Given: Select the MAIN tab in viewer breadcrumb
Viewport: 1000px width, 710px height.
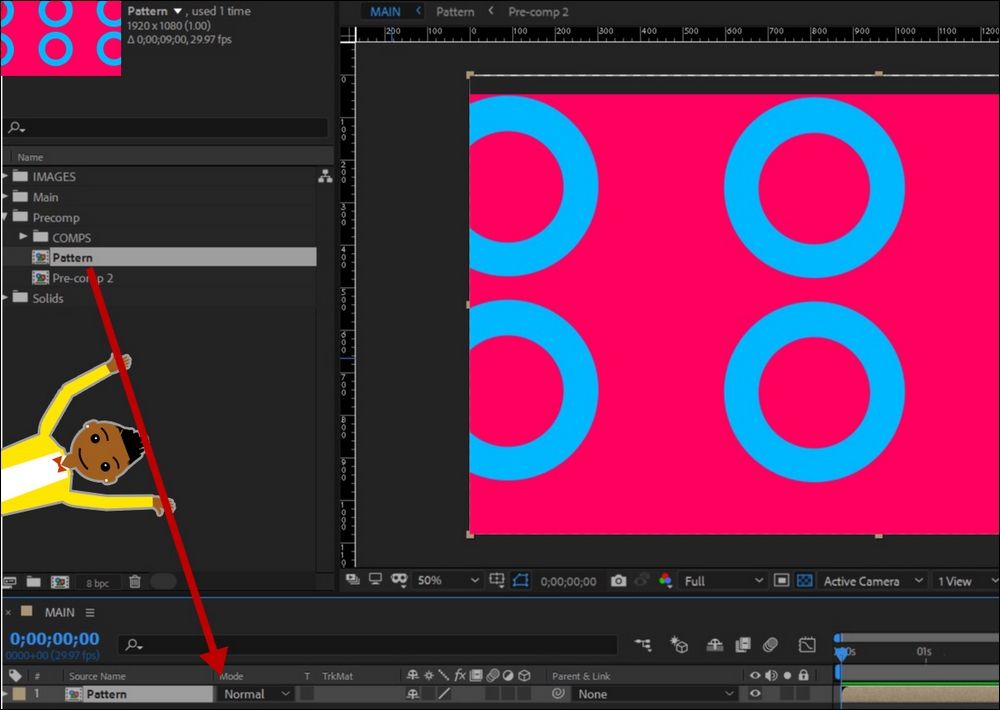Looking at the screenshot, I should coord(385,11).
